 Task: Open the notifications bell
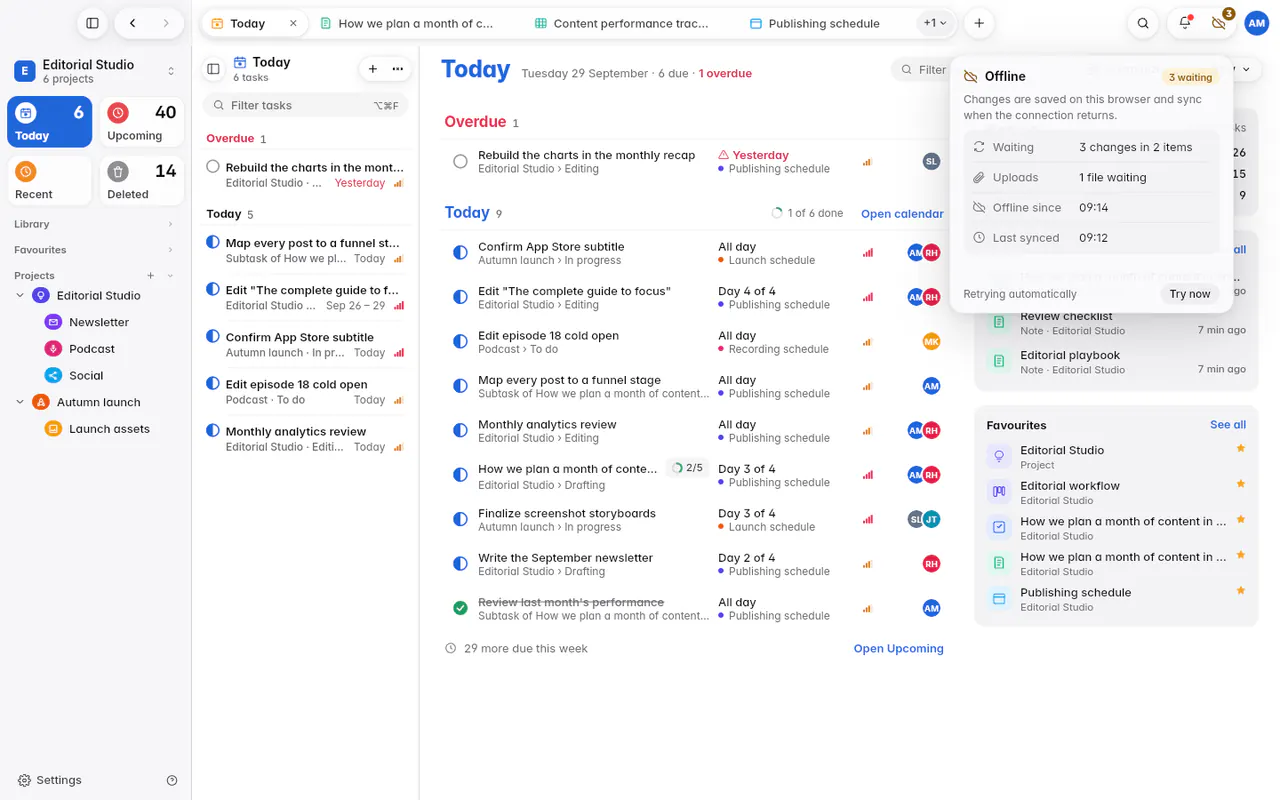(1185, 23)
